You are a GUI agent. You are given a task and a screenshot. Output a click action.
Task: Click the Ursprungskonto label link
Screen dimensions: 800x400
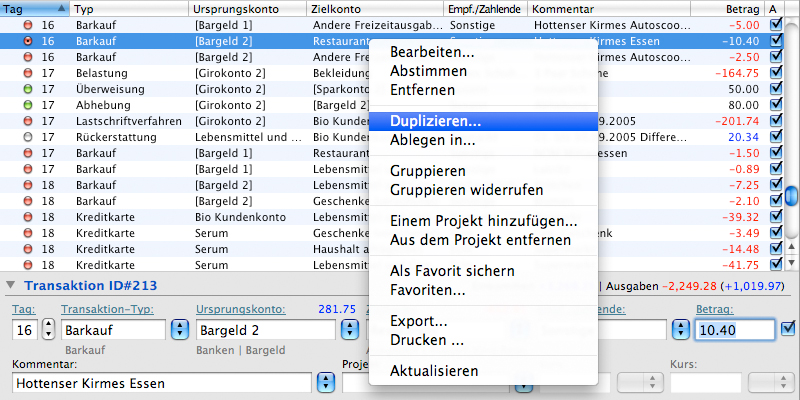tap(241, 309)
